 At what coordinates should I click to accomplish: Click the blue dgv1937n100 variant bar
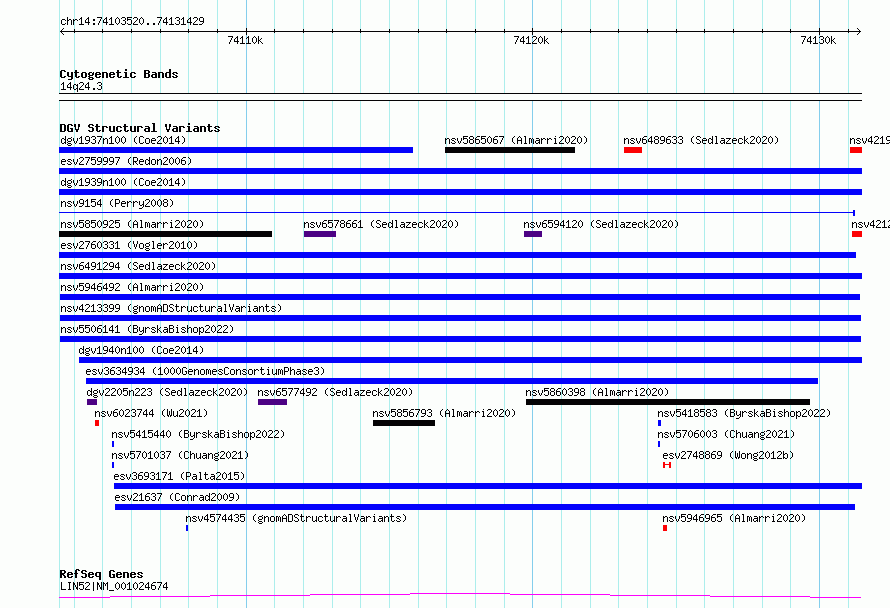(236, 150)
